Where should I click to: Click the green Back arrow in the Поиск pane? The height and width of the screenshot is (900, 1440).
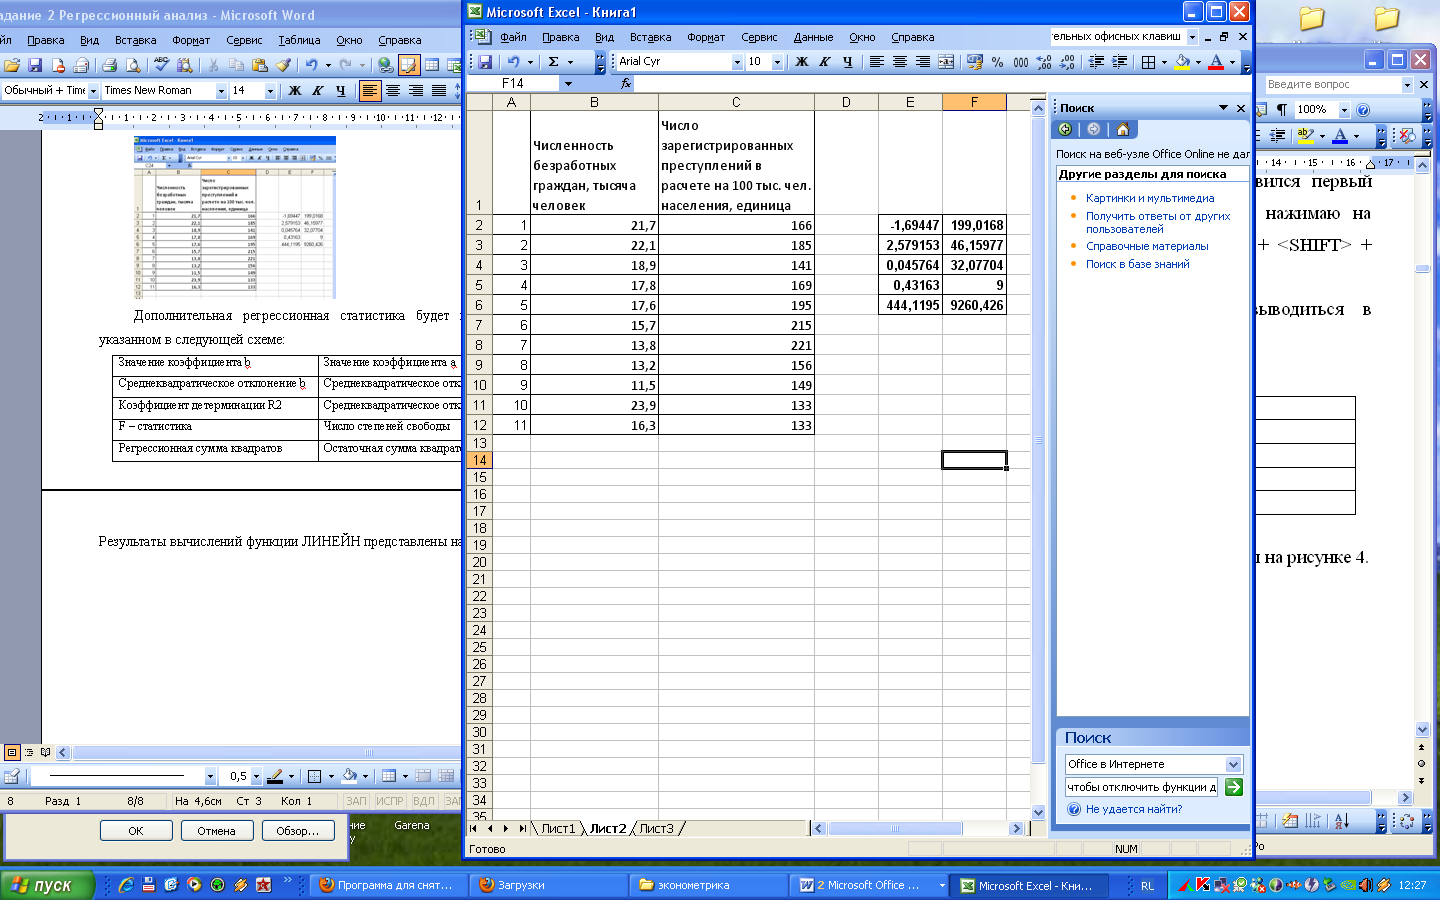coord(1065,129)
